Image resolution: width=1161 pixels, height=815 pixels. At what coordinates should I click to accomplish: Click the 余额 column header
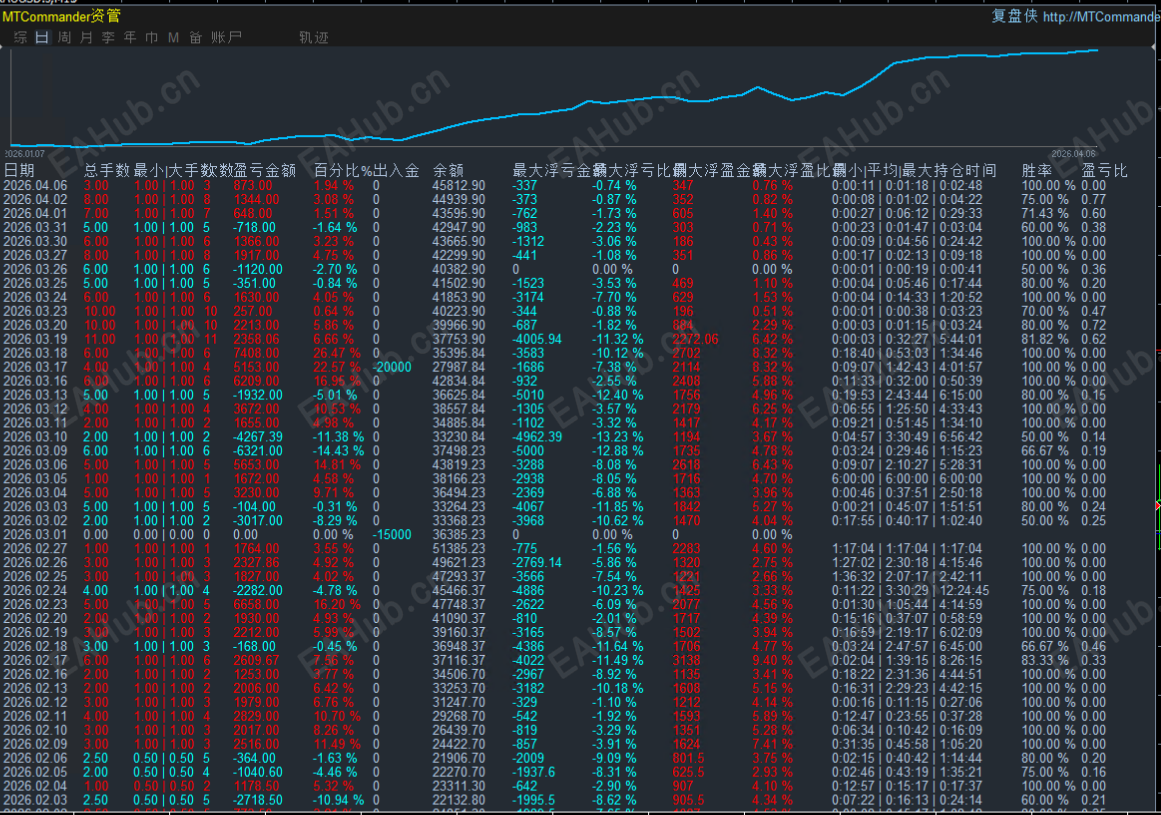[448, 170]
